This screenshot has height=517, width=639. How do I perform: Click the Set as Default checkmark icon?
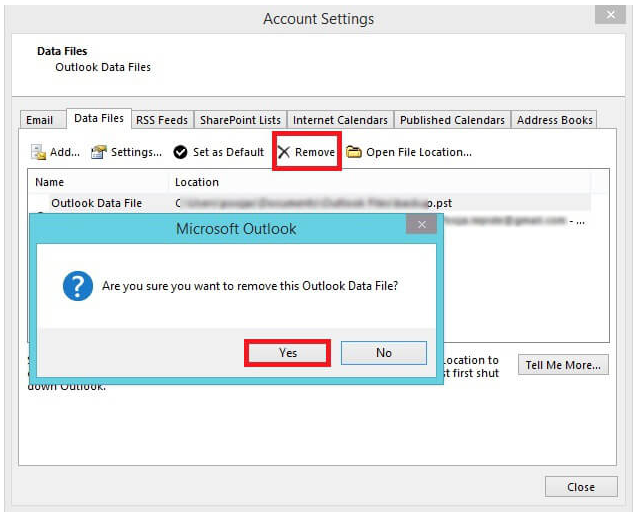[x=180, y=152]
